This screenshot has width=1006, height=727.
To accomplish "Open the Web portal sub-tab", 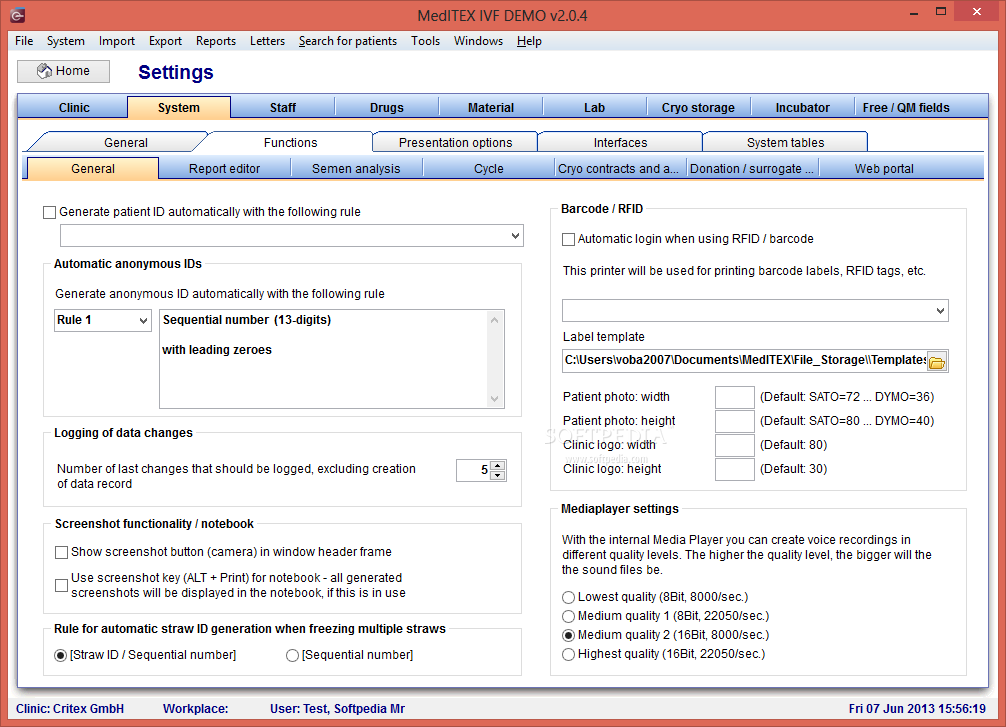I will click(x=884, y=169).
